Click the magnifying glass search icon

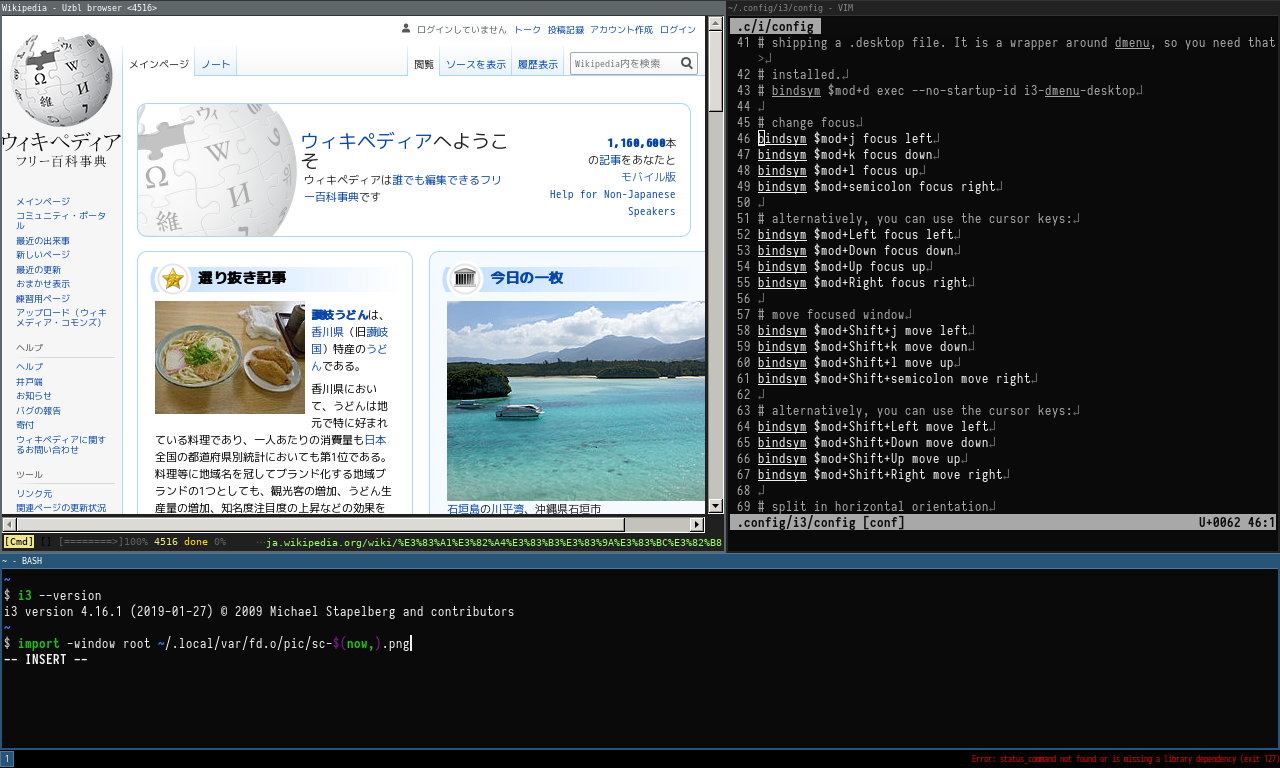[x=687, y=63]
